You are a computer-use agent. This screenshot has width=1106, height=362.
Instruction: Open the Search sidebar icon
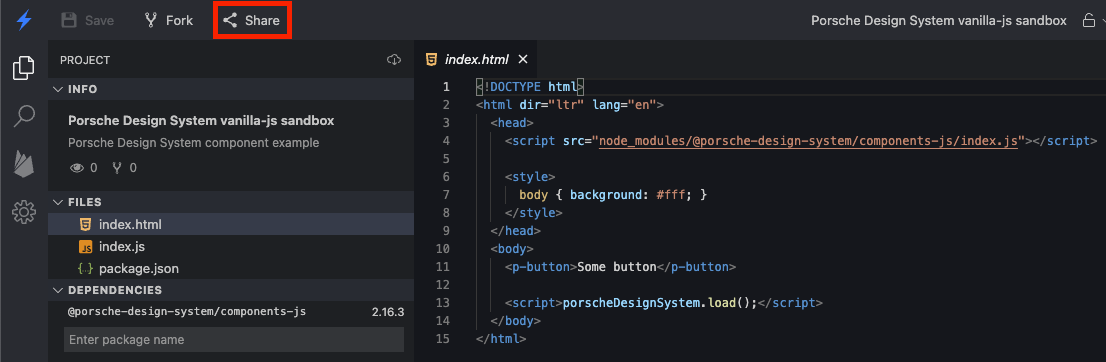pos(23,116)
